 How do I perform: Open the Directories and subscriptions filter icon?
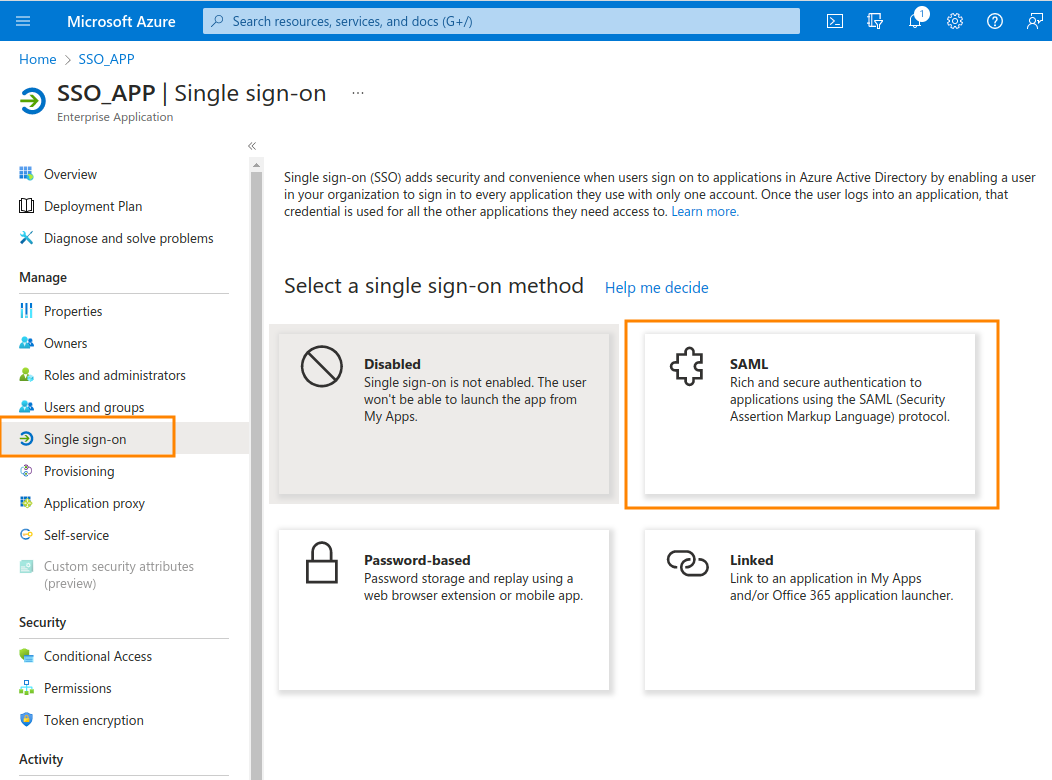tap(875, 21)
